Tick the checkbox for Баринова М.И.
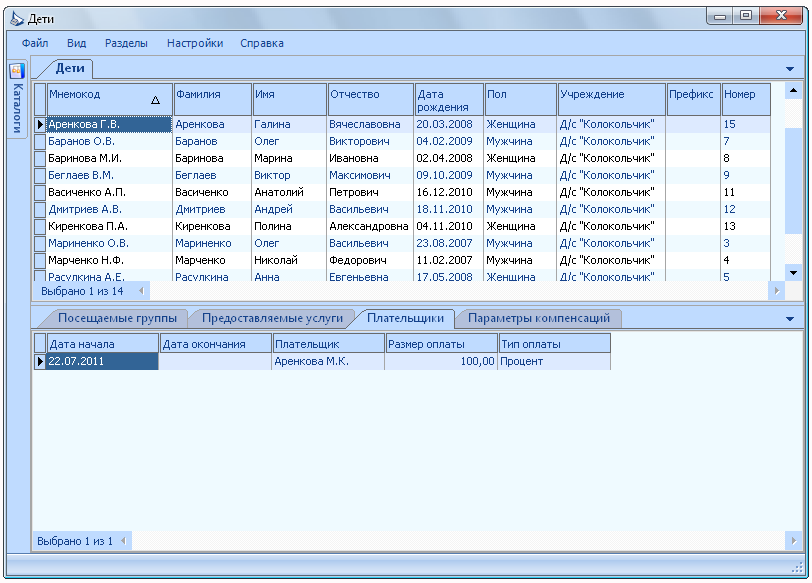This screenshot has width=812, height=583. (x=40, y=158)
